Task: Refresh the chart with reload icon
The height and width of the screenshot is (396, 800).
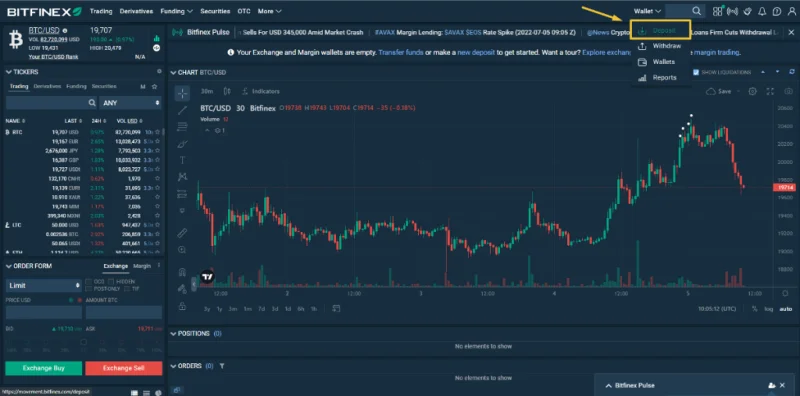Action: point(792,72)
